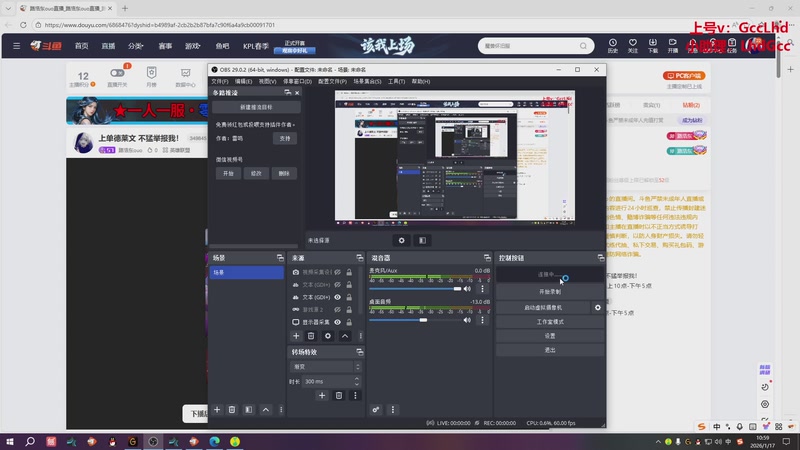Open mixer panel three-dot menu at bottom

tap(392, 410)
